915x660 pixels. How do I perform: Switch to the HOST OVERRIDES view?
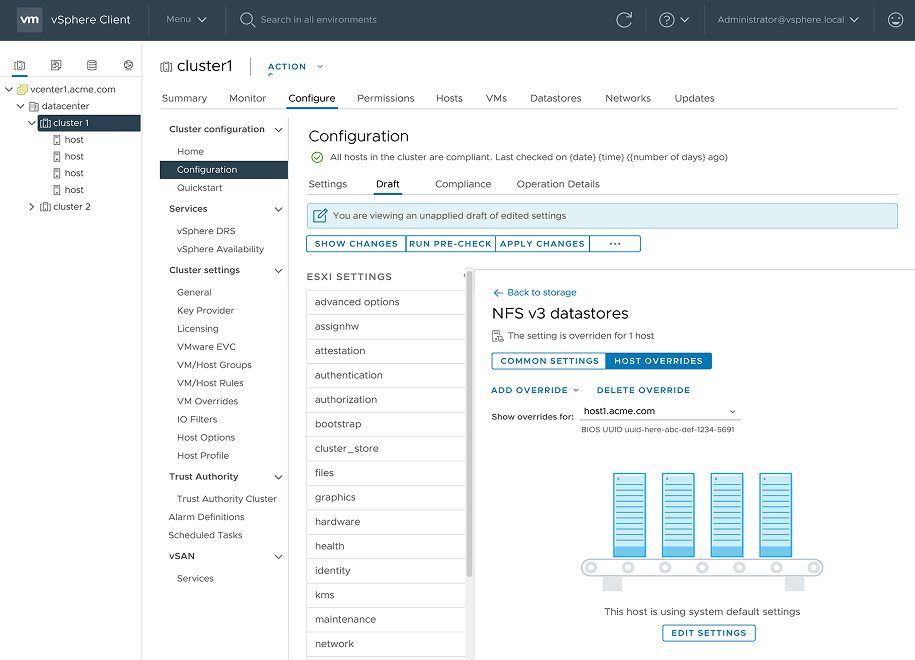[658, 361]
